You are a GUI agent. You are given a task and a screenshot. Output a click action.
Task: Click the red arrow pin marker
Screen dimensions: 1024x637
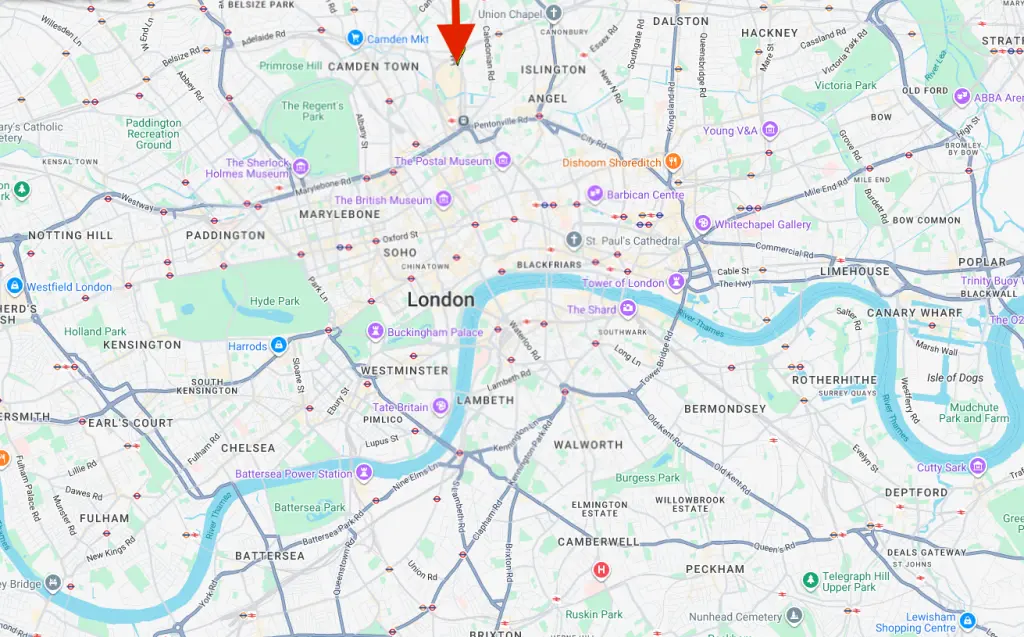pos(456,31)
